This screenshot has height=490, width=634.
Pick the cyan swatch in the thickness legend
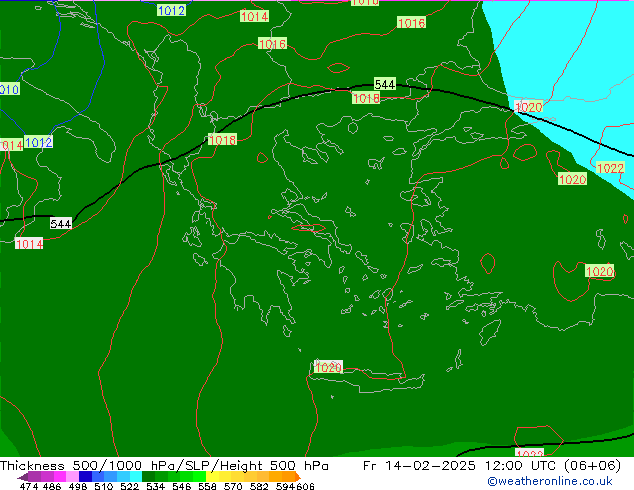pos(136,476)
